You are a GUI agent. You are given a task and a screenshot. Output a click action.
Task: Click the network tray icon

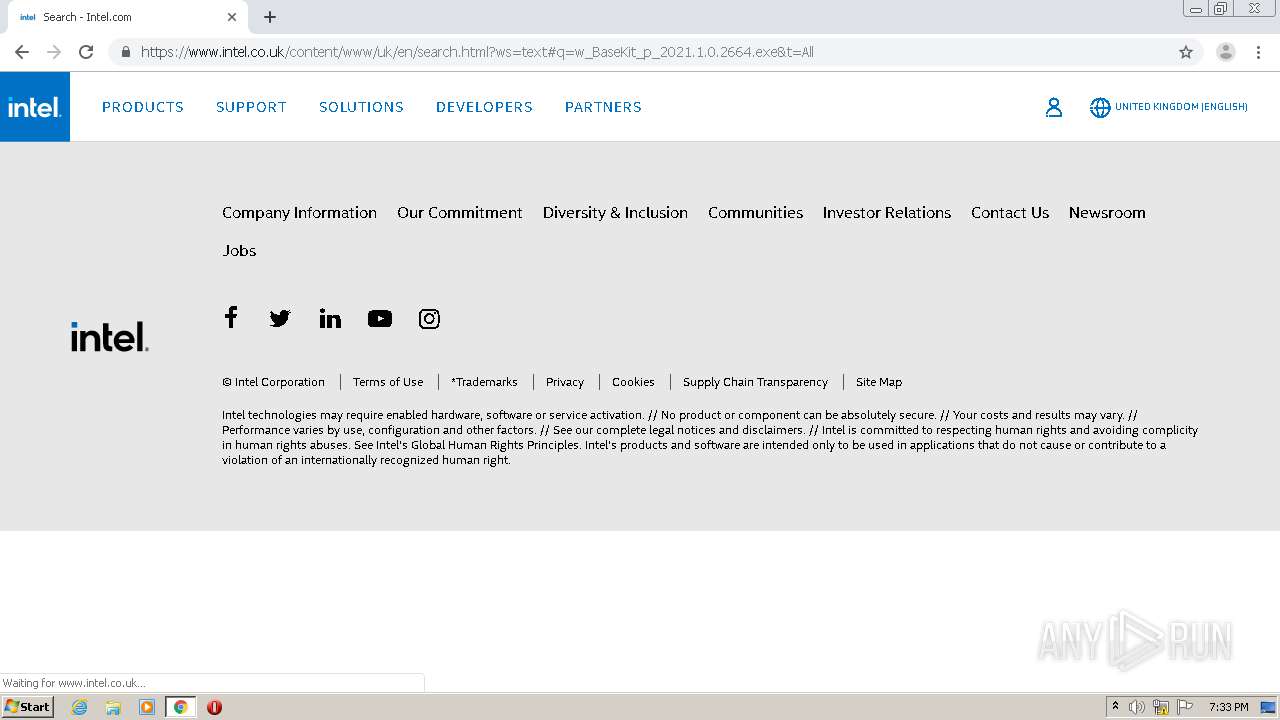pos(1161,707)
